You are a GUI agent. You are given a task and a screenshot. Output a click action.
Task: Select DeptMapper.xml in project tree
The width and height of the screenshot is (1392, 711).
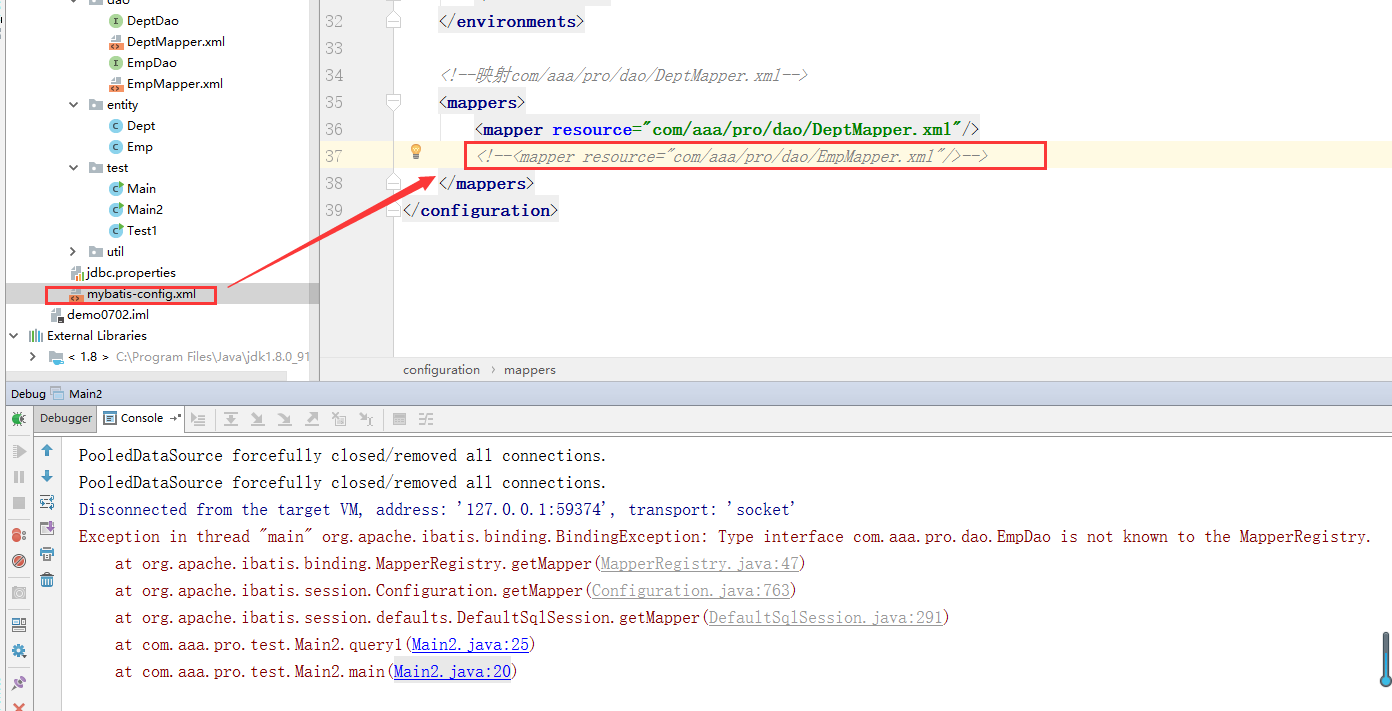point(175,42)
